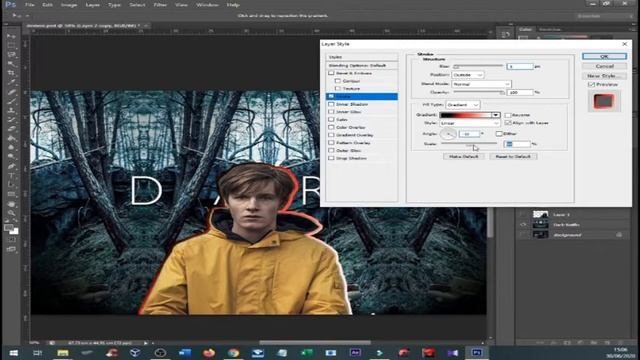Image resolution: width=640 pixels, height=360 pixels.
Task: Open Task View on taskbar
Action: tap(38, 353)
